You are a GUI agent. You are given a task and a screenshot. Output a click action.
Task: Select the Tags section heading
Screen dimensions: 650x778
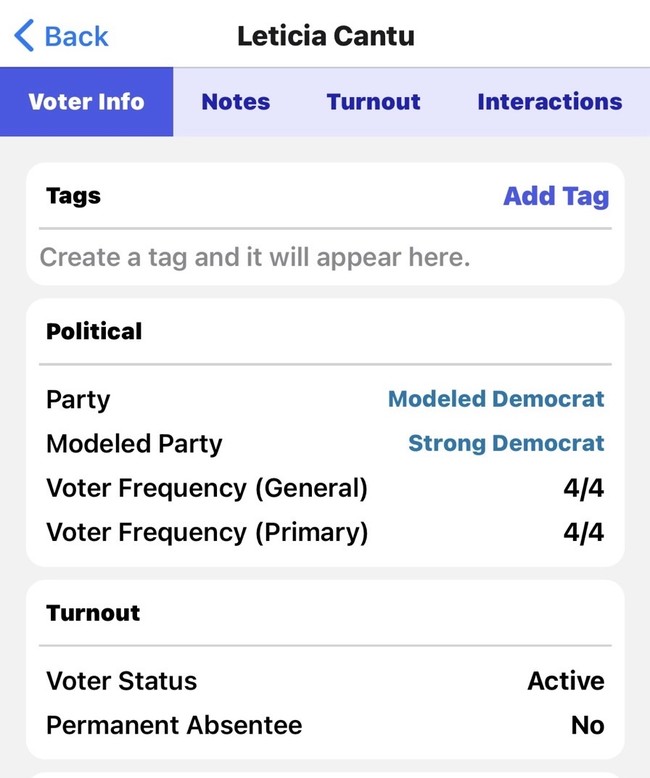73,196
